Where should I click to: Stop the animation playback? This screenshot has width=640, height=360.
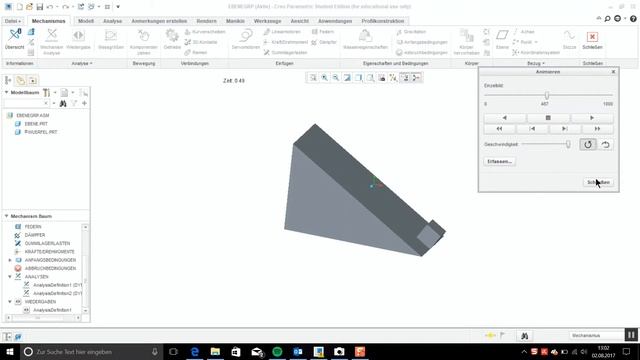[548, 118]
